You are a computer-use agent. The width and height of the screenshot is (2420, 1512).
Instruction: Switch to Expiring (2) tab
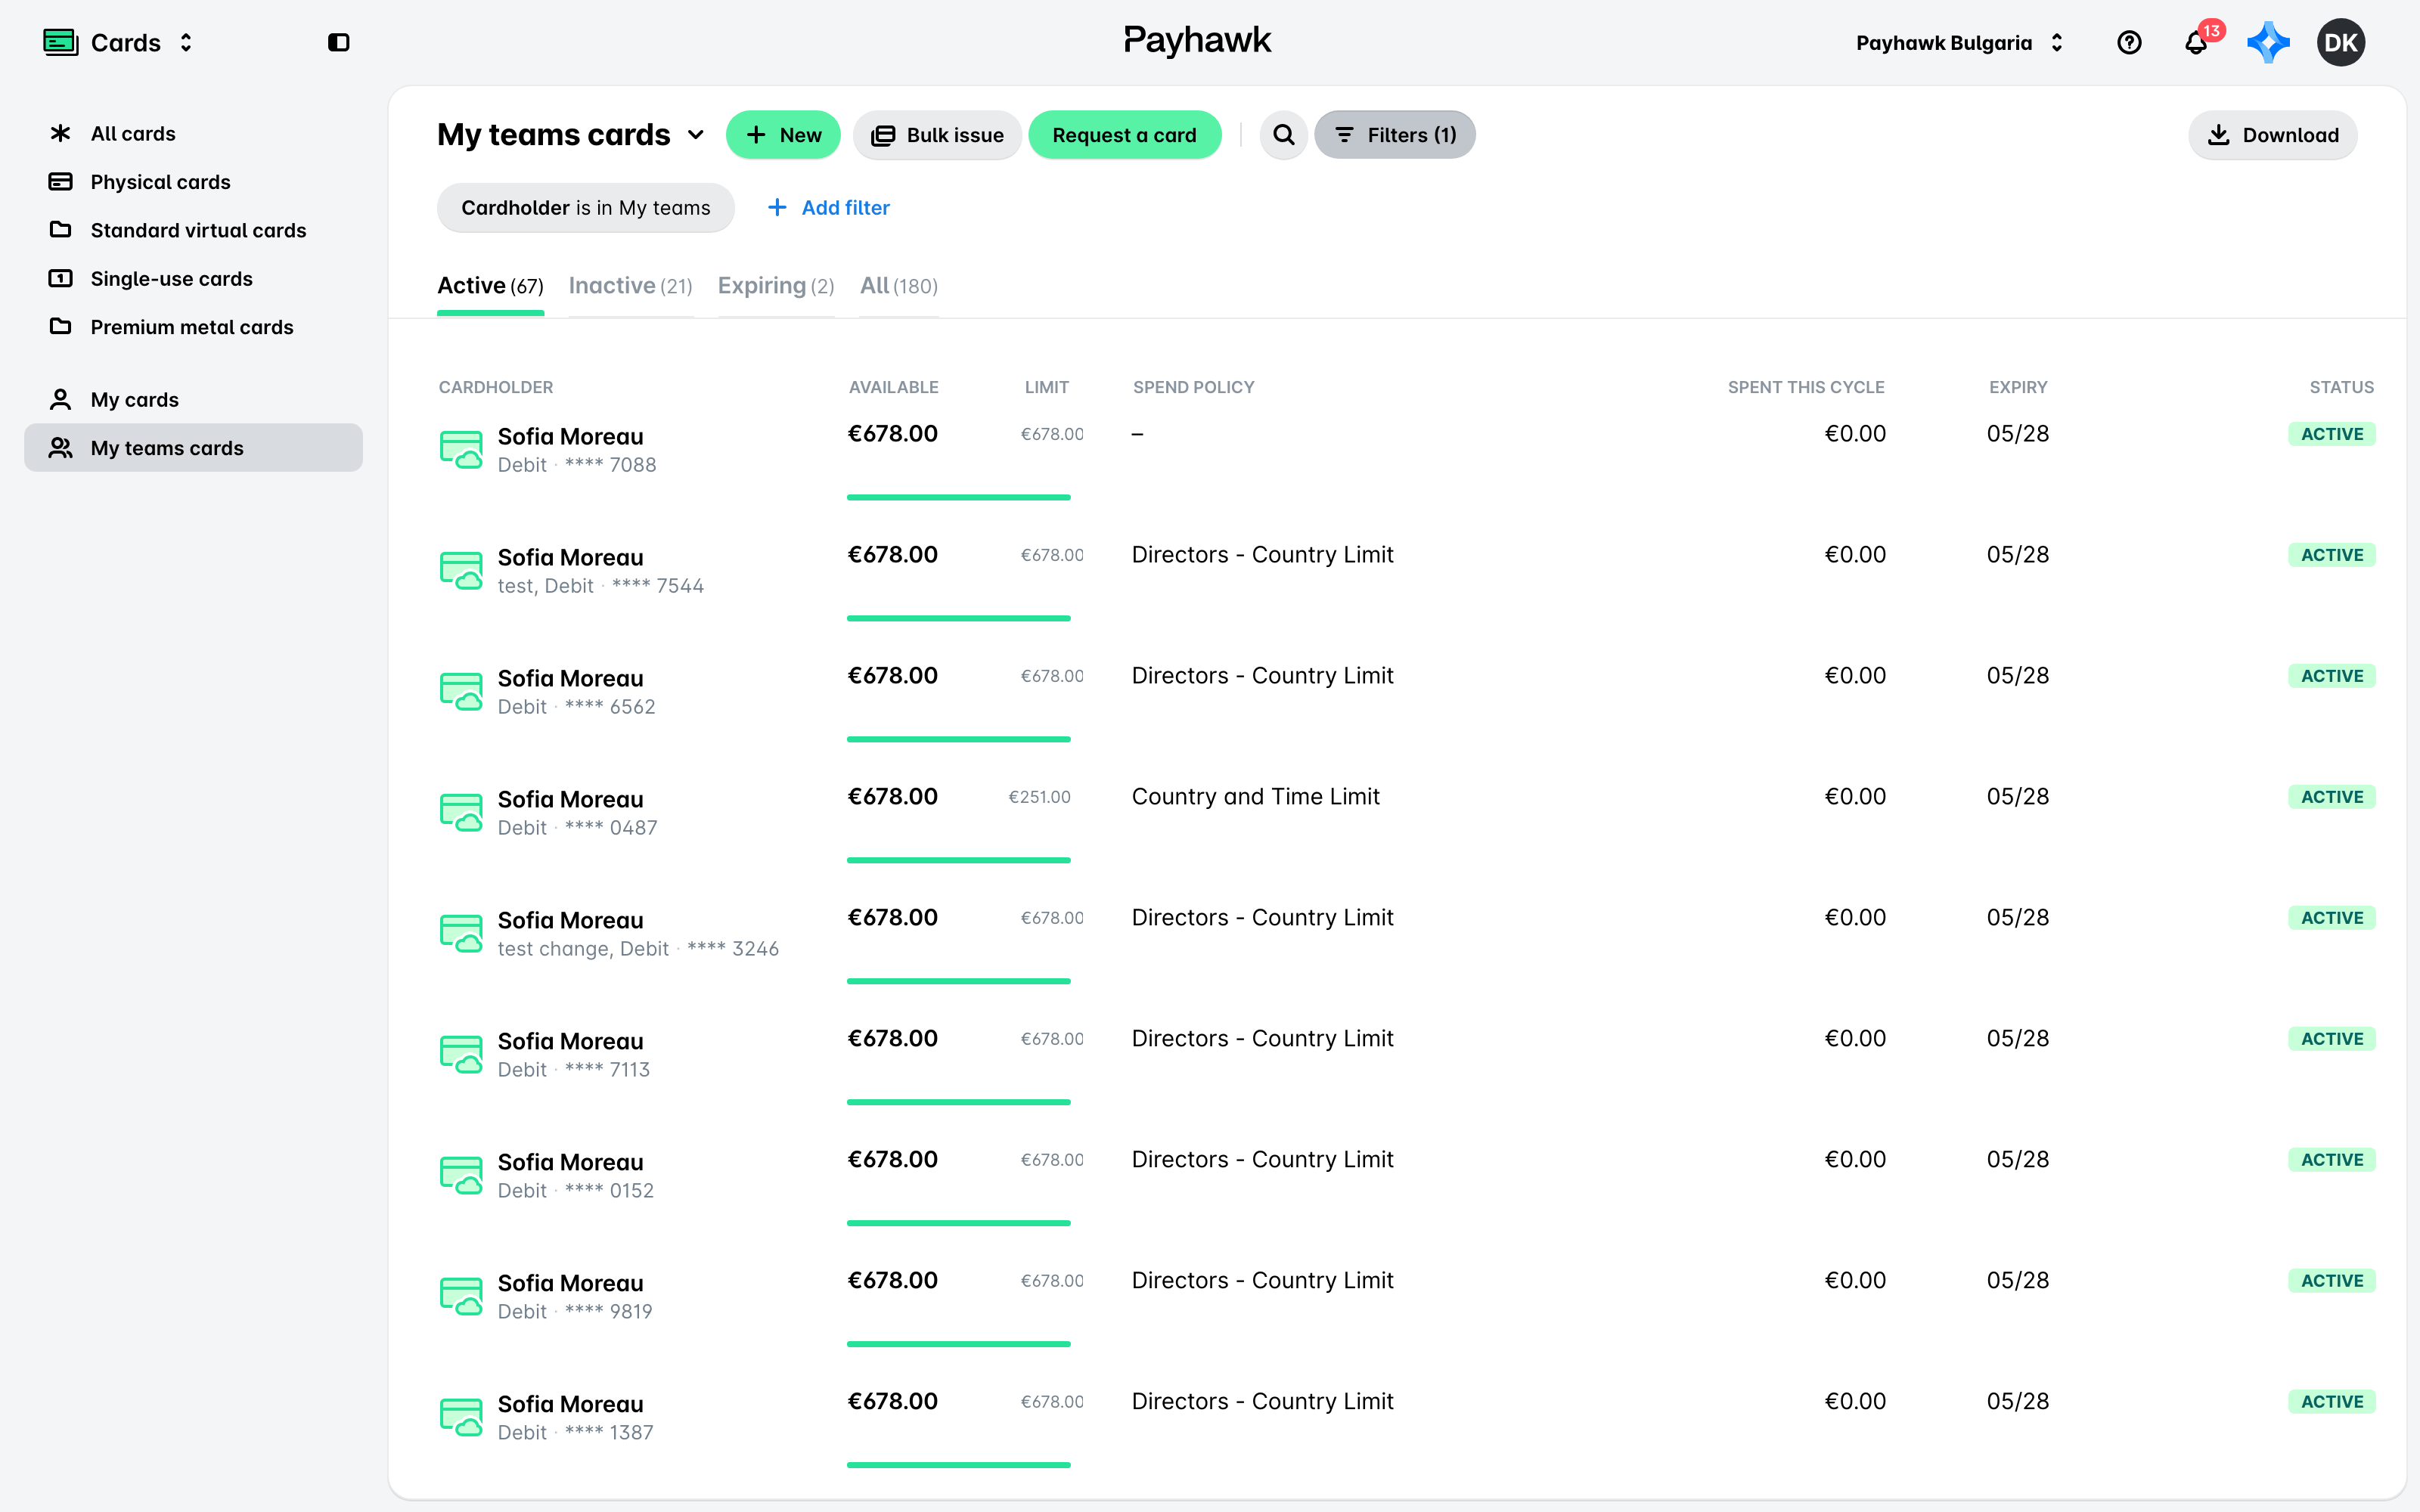[776, 287]
